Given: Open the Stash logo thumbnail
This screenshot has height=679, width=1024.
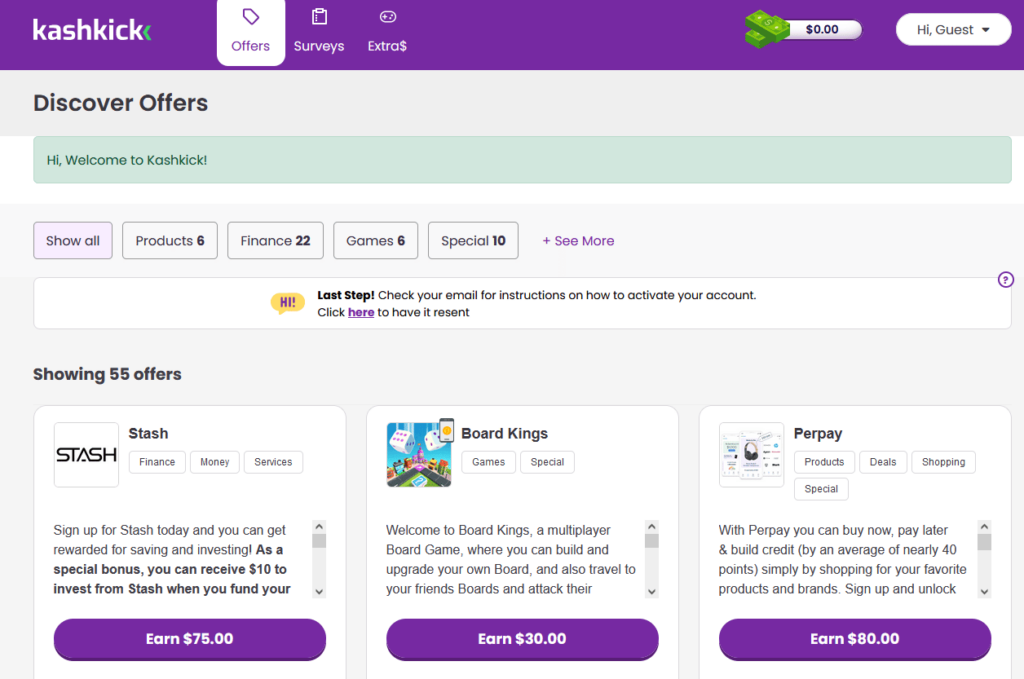Looking at the screenshot, I should [x=86, y=454].
